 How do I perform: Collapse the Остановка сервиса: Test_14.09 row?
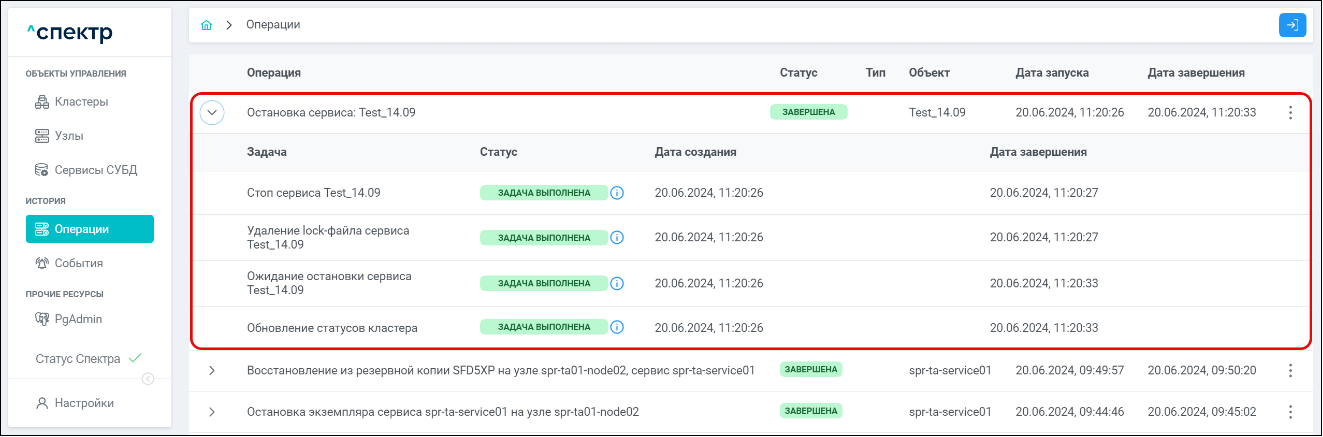(212, 113)
